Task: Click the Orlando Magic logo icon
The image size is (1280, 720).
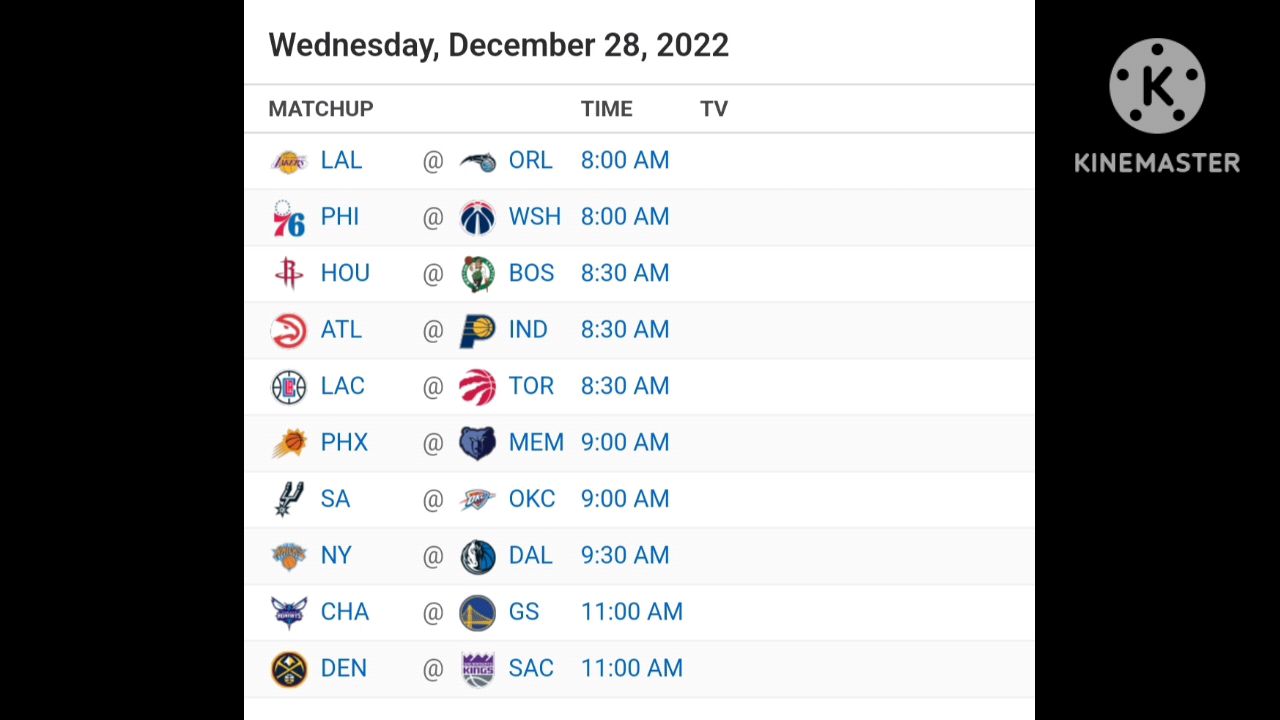Action: point(477,161)
